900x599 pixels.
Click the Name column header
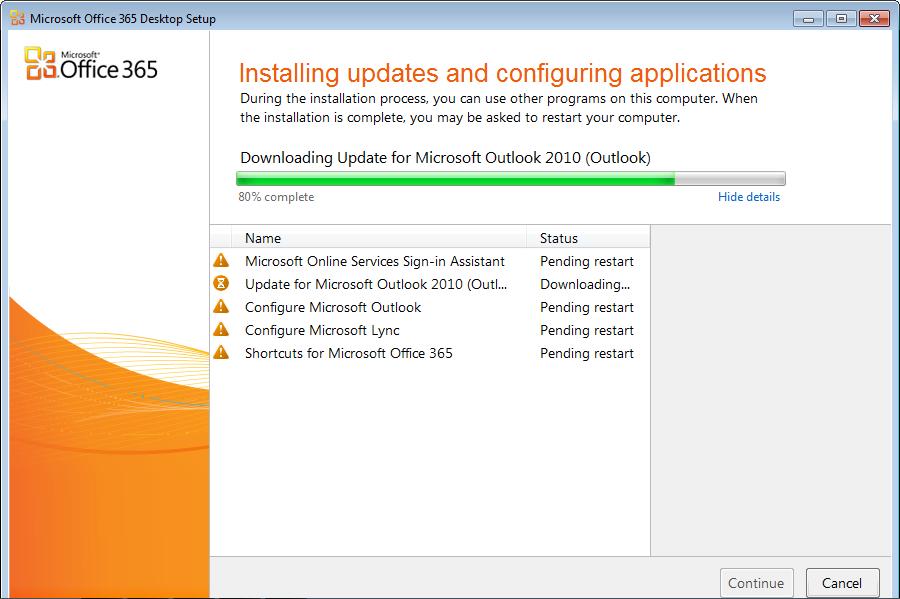click(379, 238)
